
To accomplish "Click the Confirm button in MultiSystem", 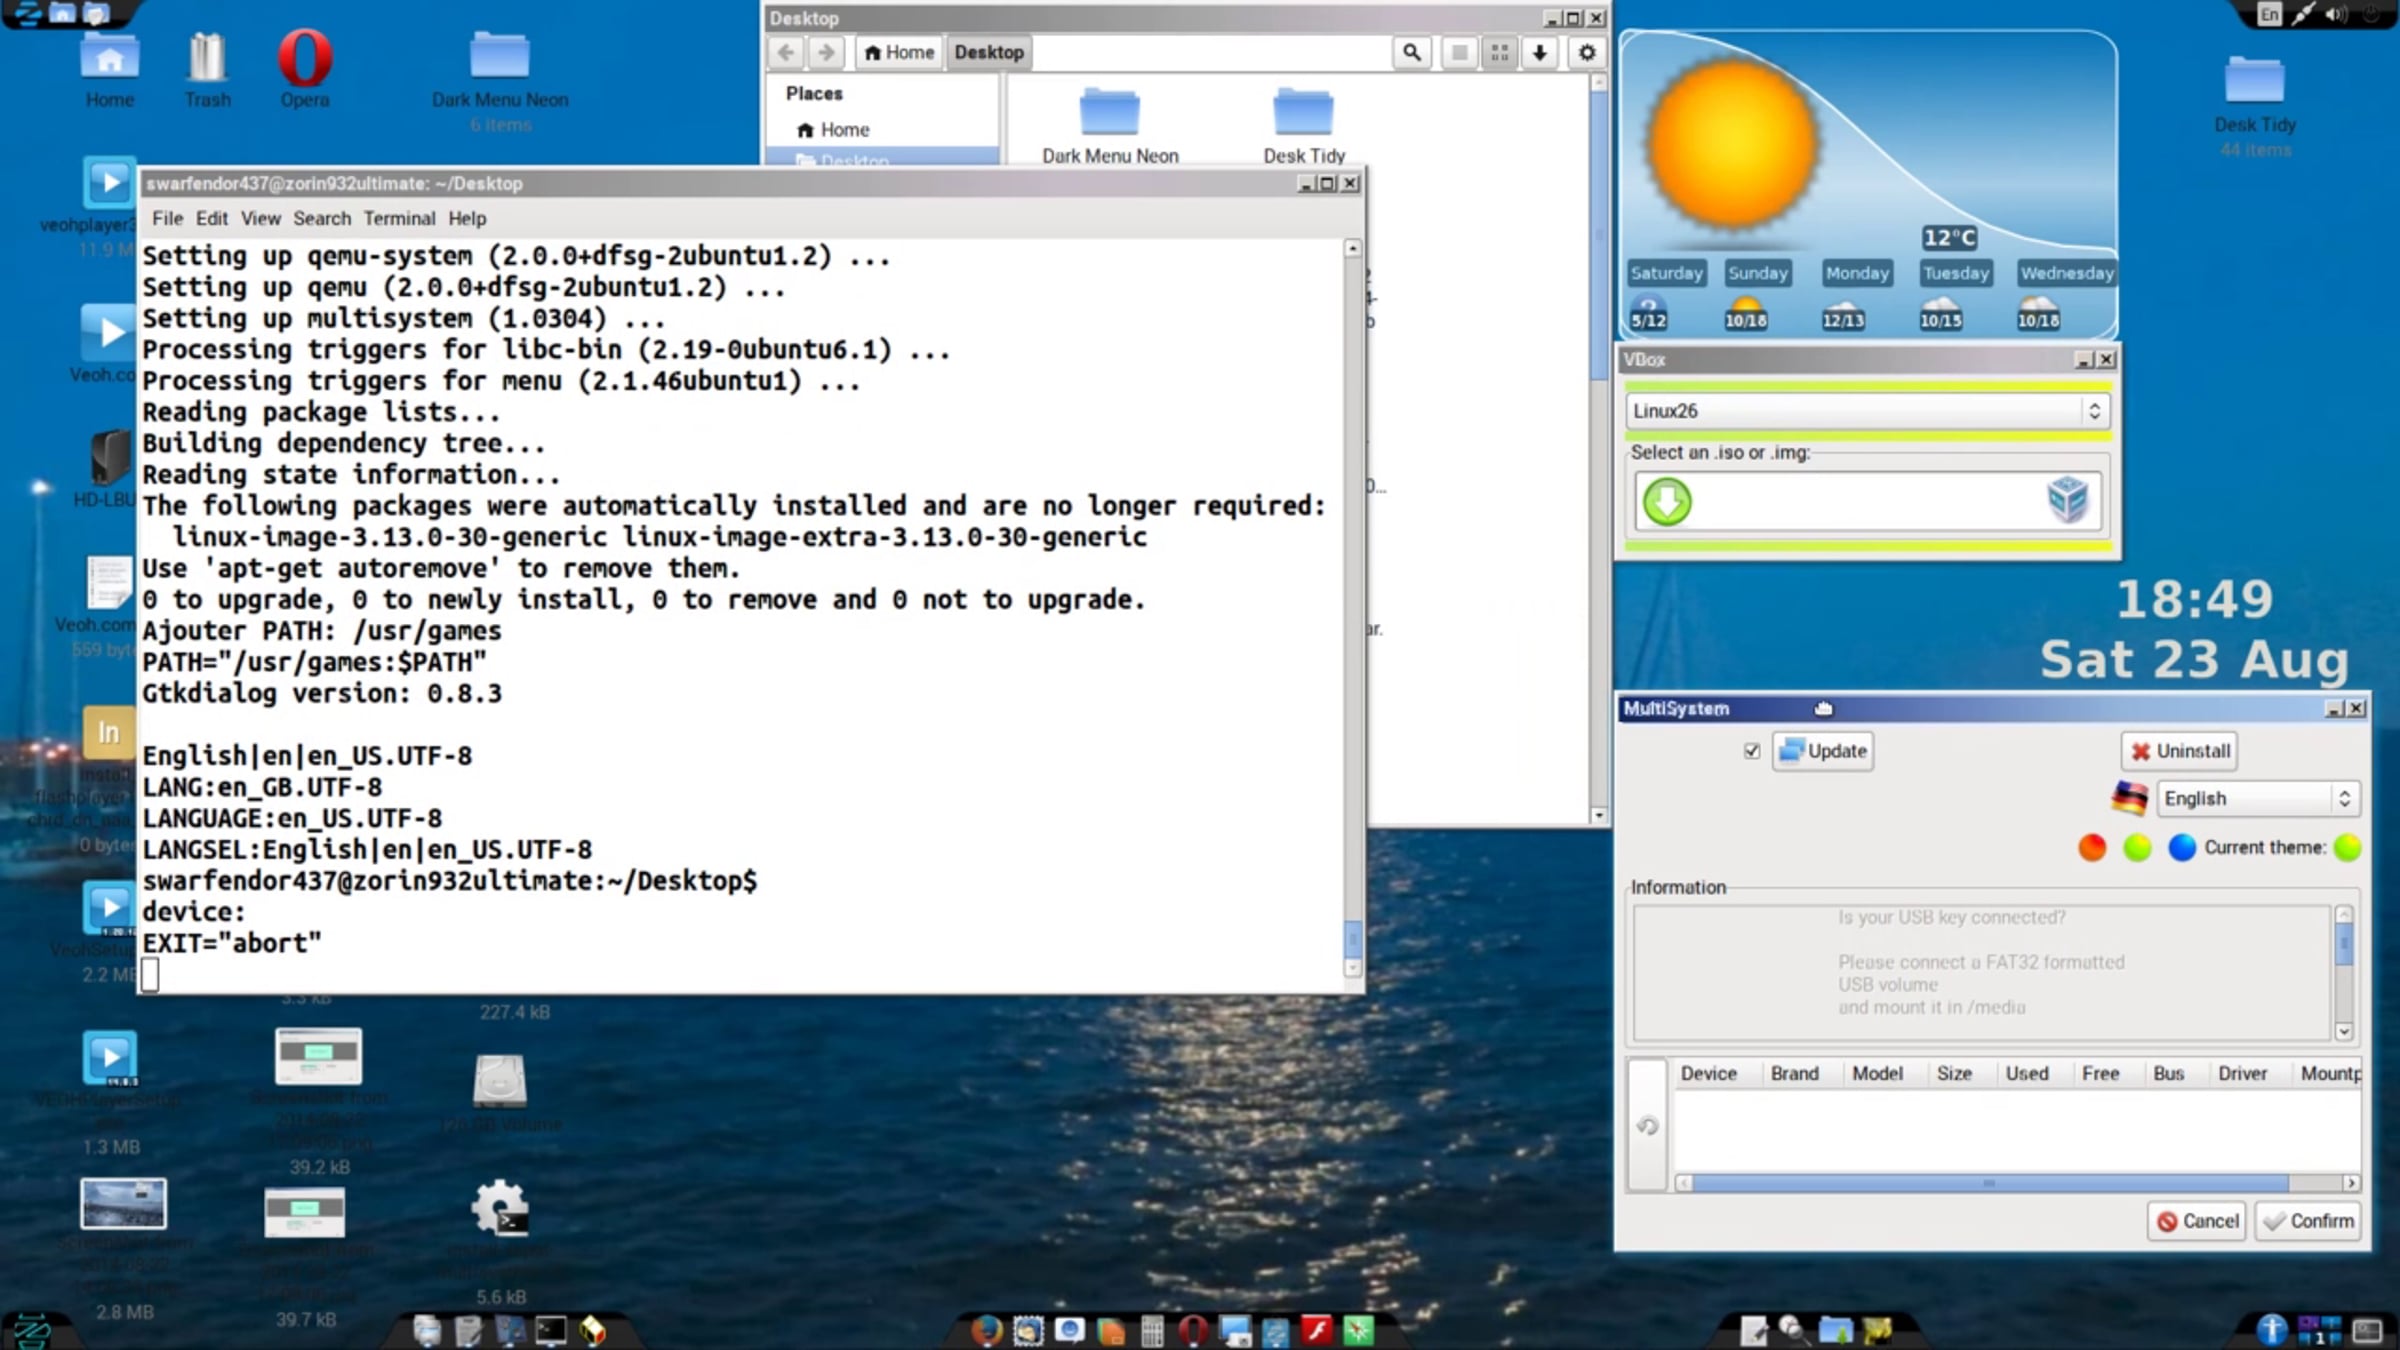I will 2308,1221.
